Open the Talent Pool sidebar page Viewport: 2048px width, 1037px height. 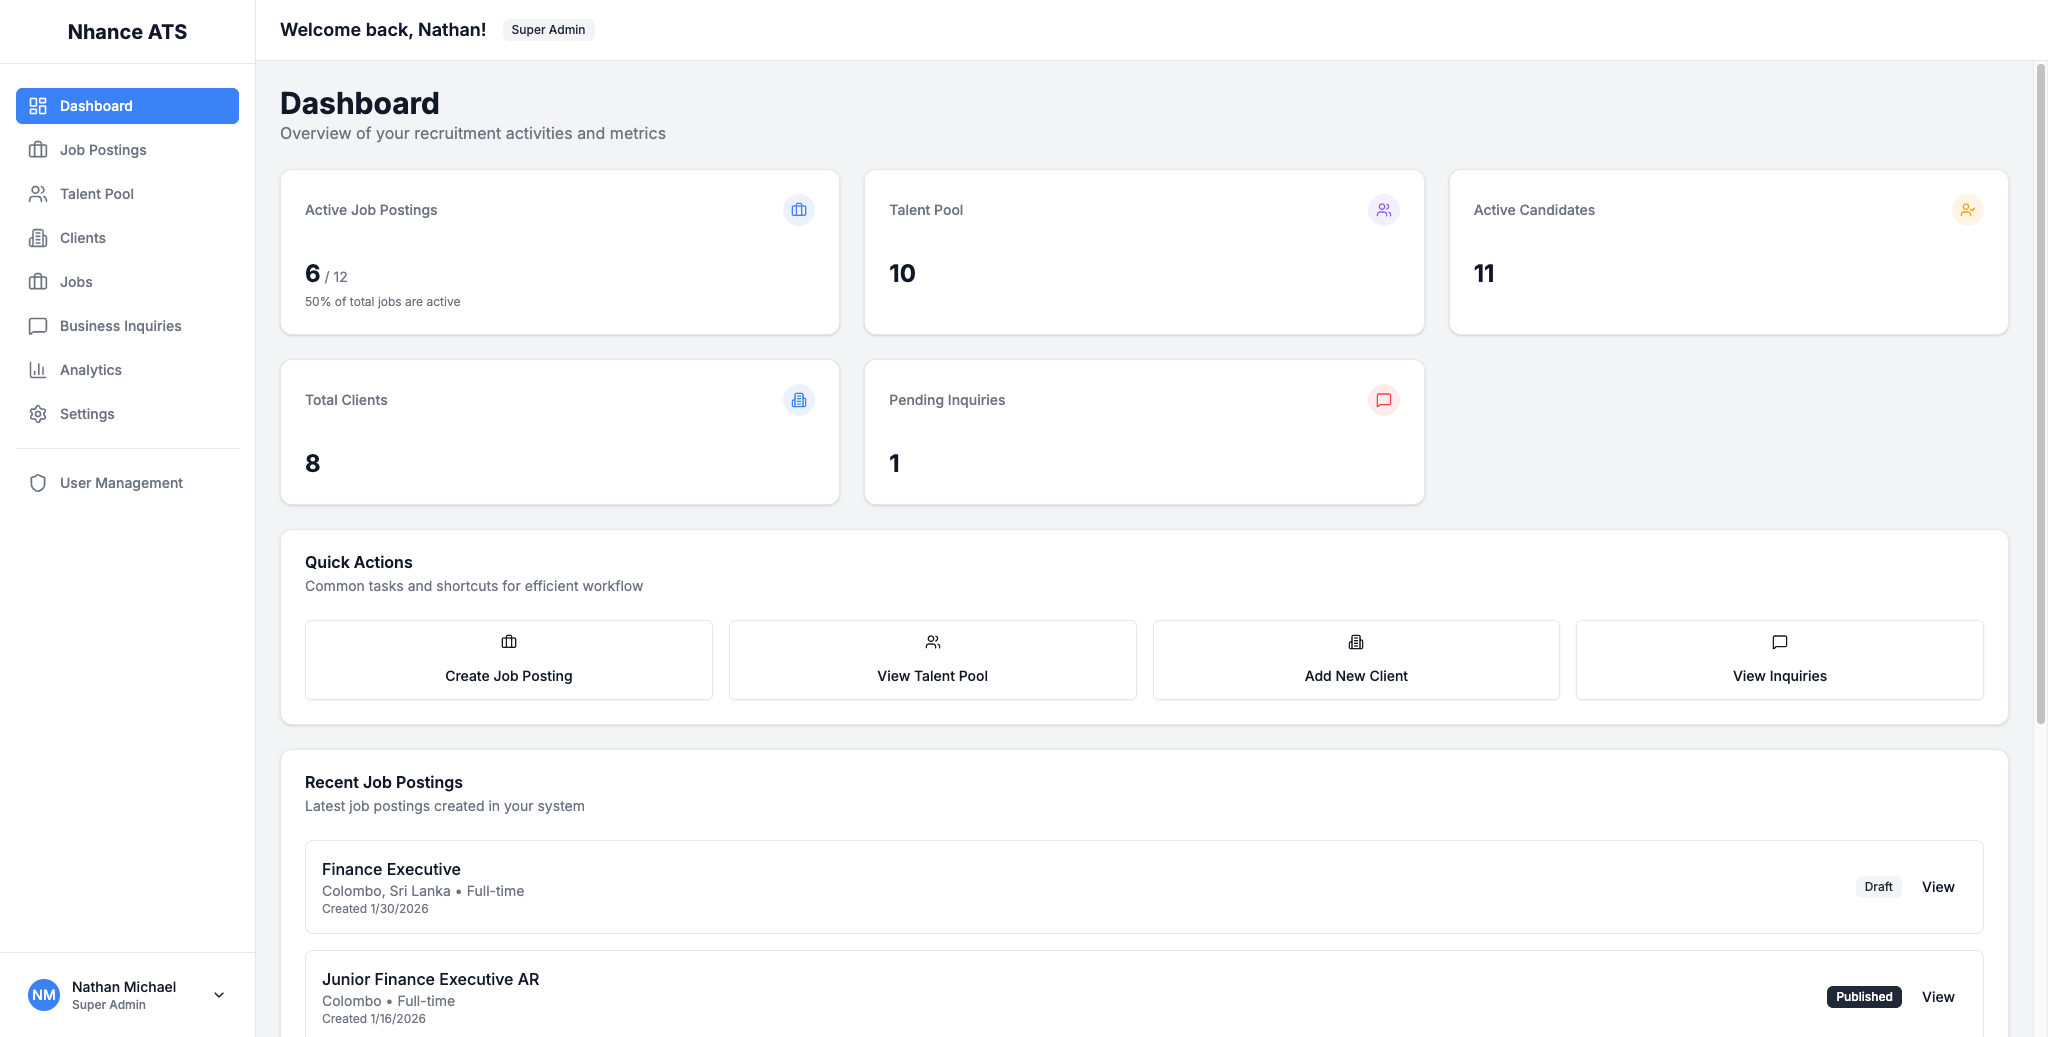click(x=96, y=194)
